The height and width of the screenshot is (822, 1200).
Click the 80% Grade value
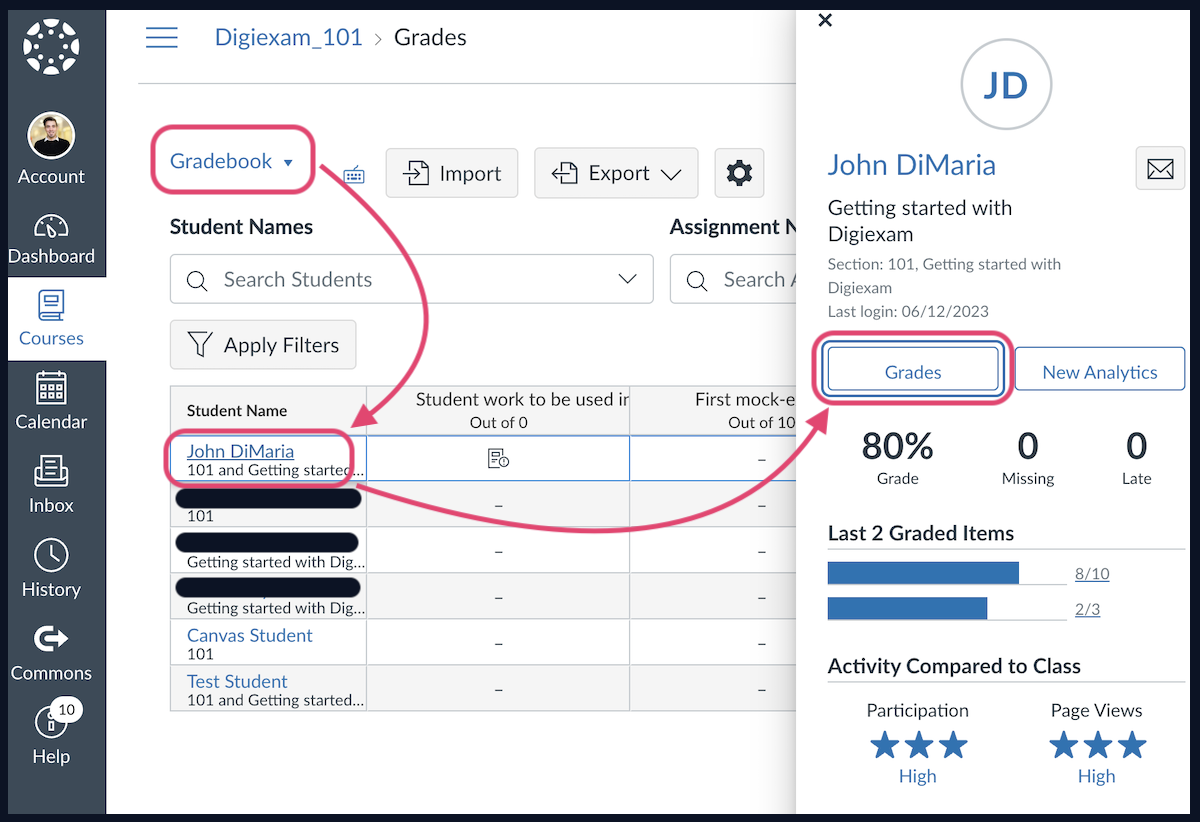point(898,446)
